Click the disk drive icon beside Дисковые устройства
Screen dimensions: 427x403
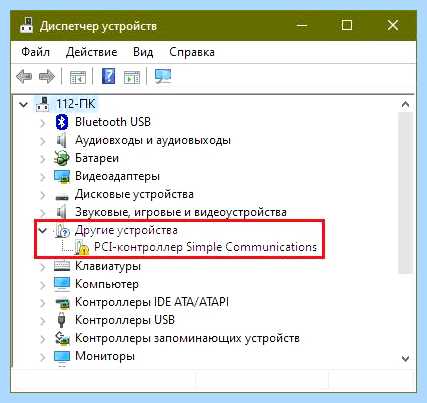(x=62, y=197)
